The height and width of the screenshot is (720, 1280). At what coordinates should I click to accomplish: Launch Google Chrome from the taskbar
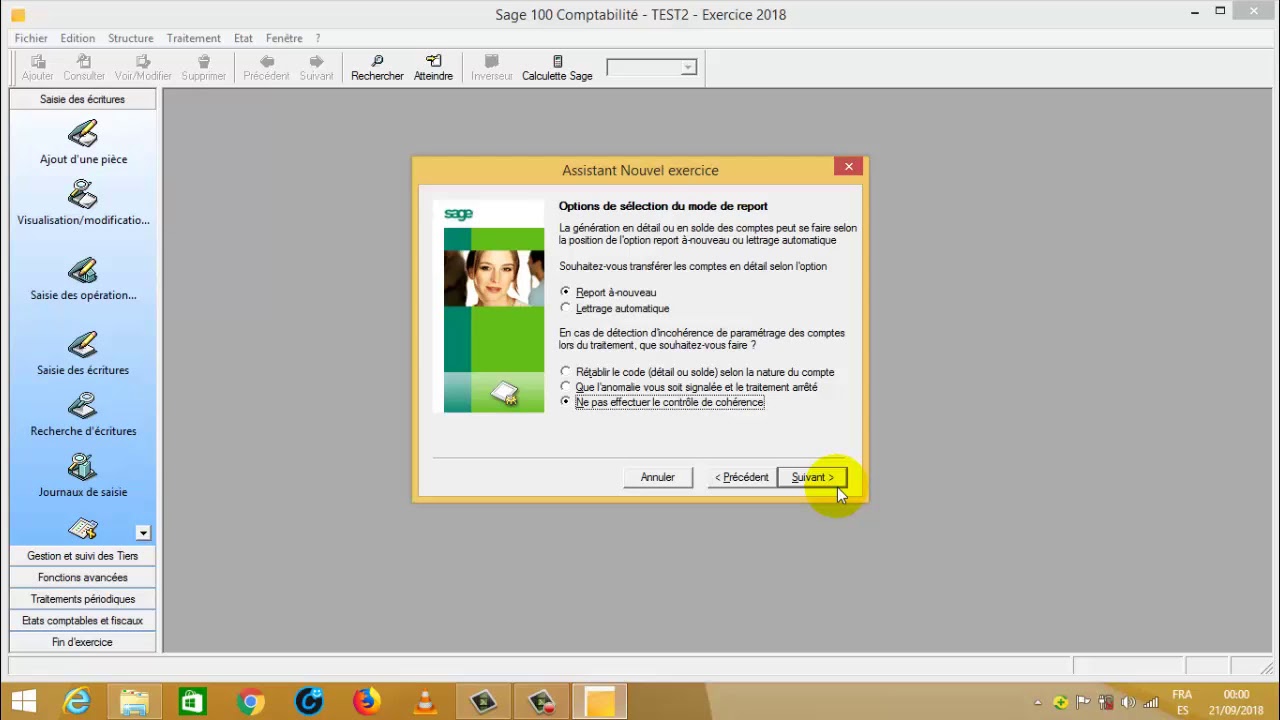pyautogui.click(x=250, y=701)
